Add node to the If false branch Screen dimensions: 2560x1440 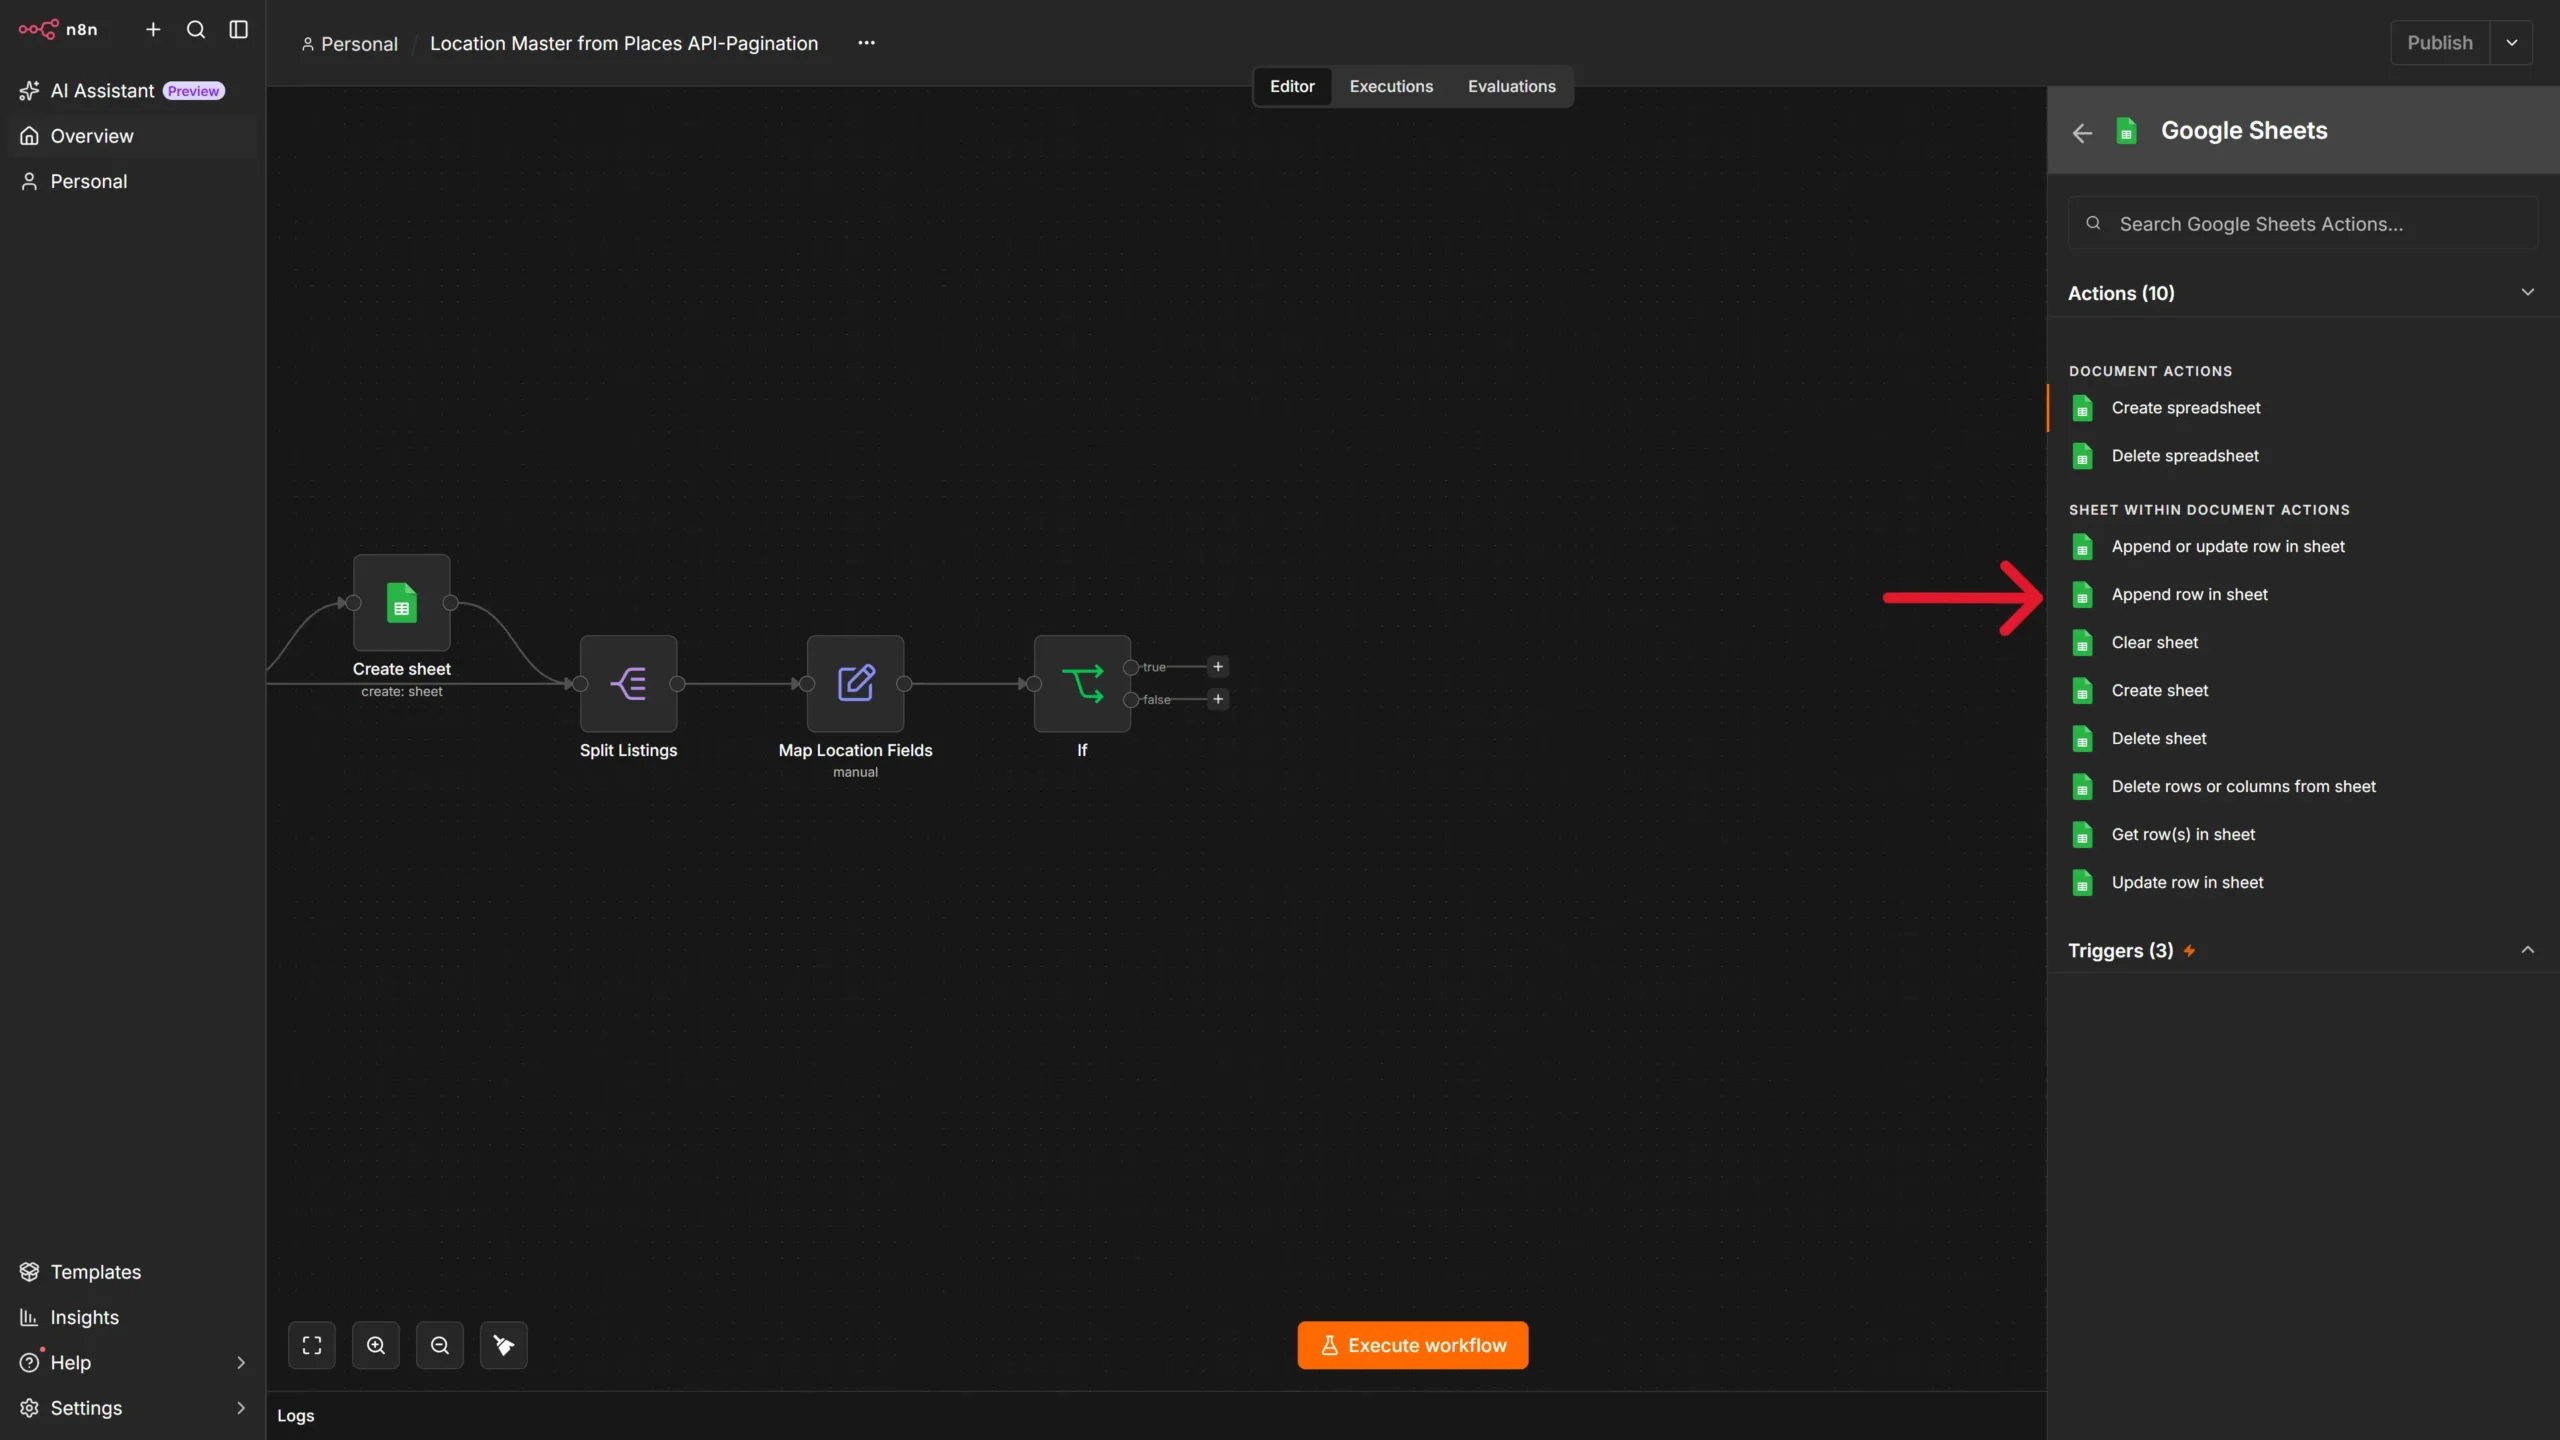coord(1218,699)
